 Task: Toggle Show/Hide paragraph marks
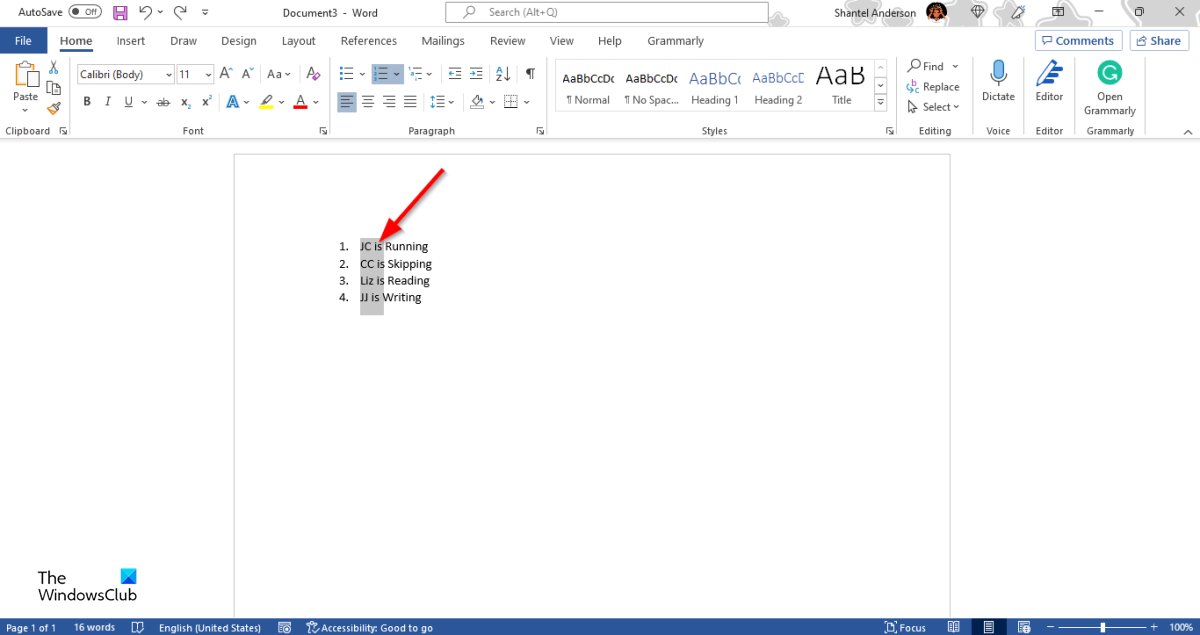530,74
